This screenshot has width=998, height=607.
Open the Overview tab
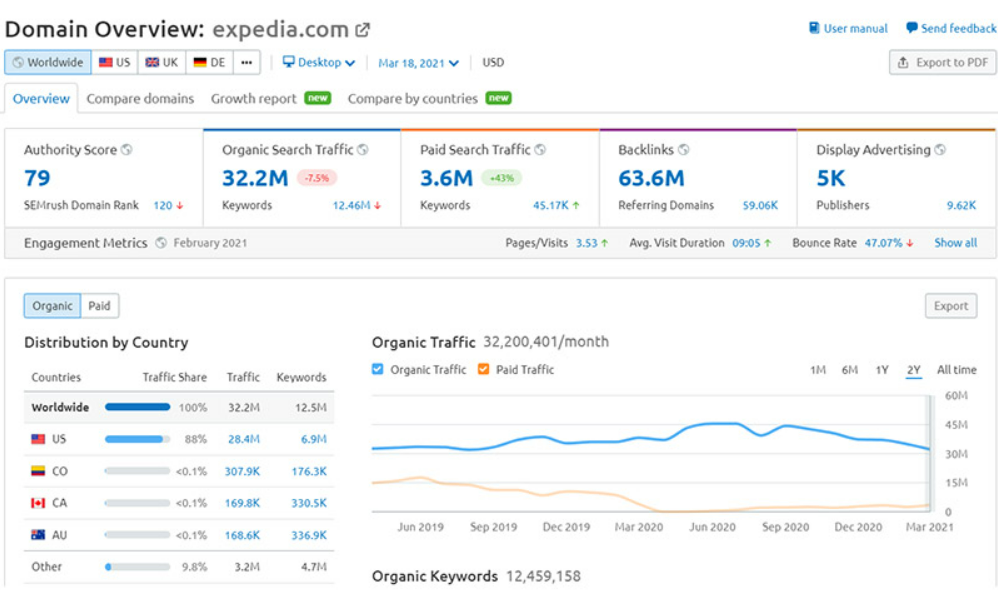41,99
